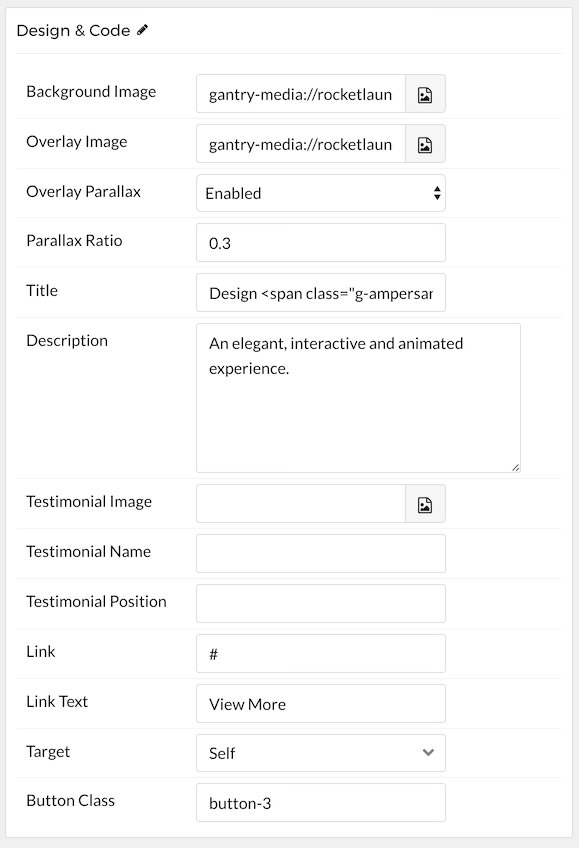This screenshot has width=579, height=848.
Task: Click the Description textarea resize handle
Action: [516, 468]
